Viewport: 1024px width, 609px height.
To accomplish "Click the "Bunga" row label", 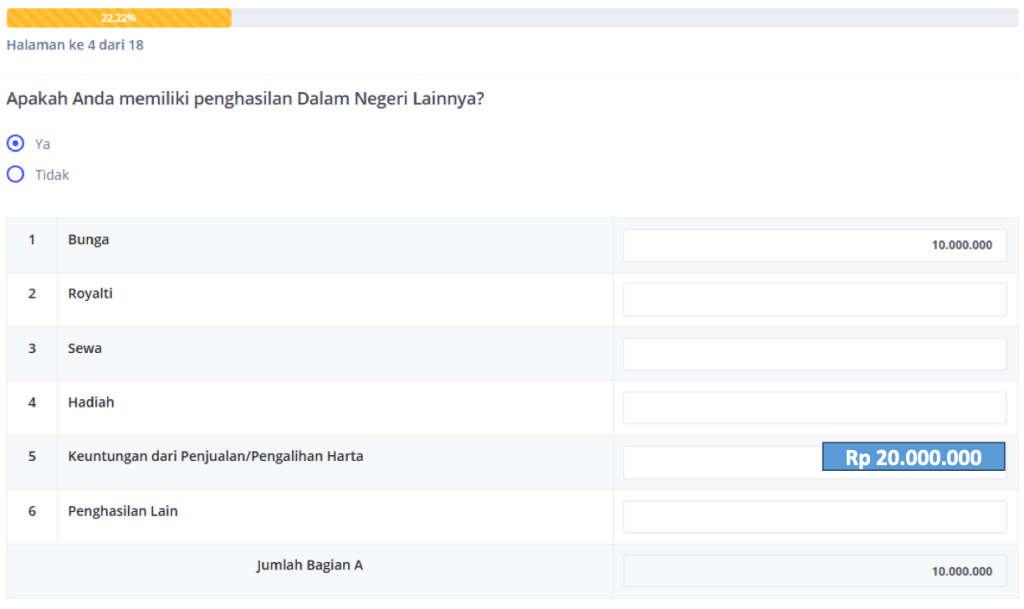I will (89, 240).
